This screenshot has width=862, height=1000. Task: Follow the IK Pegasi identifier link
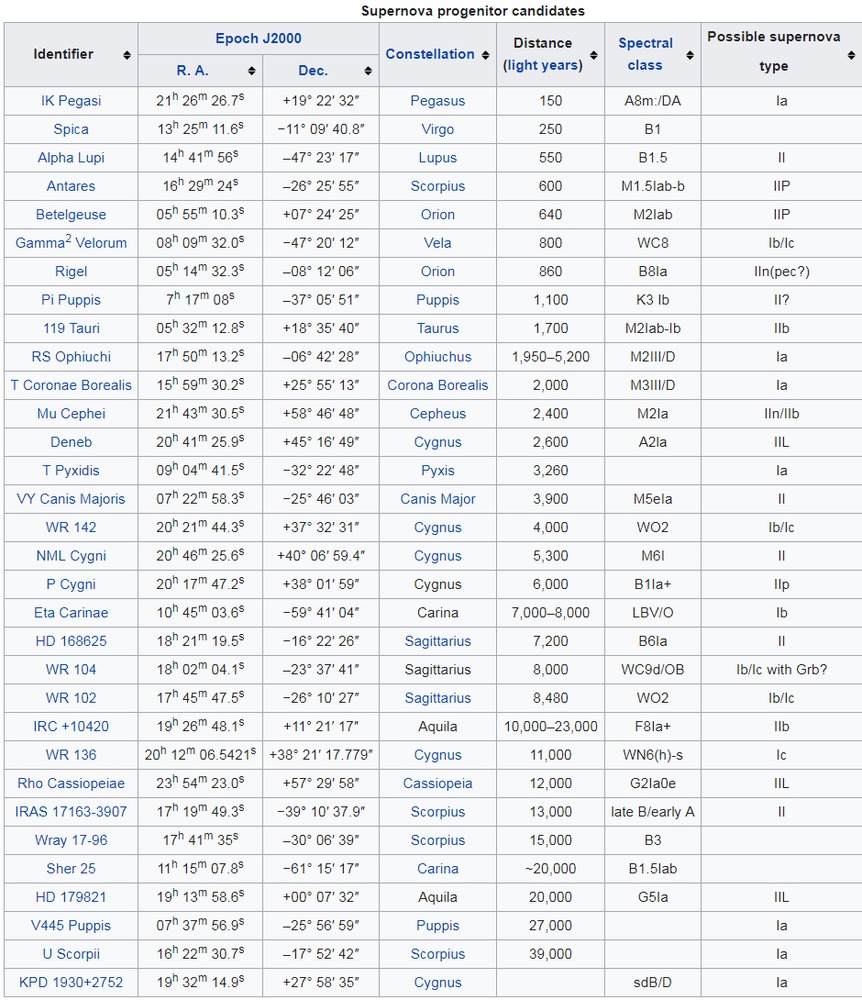click(x=71, y=101)
